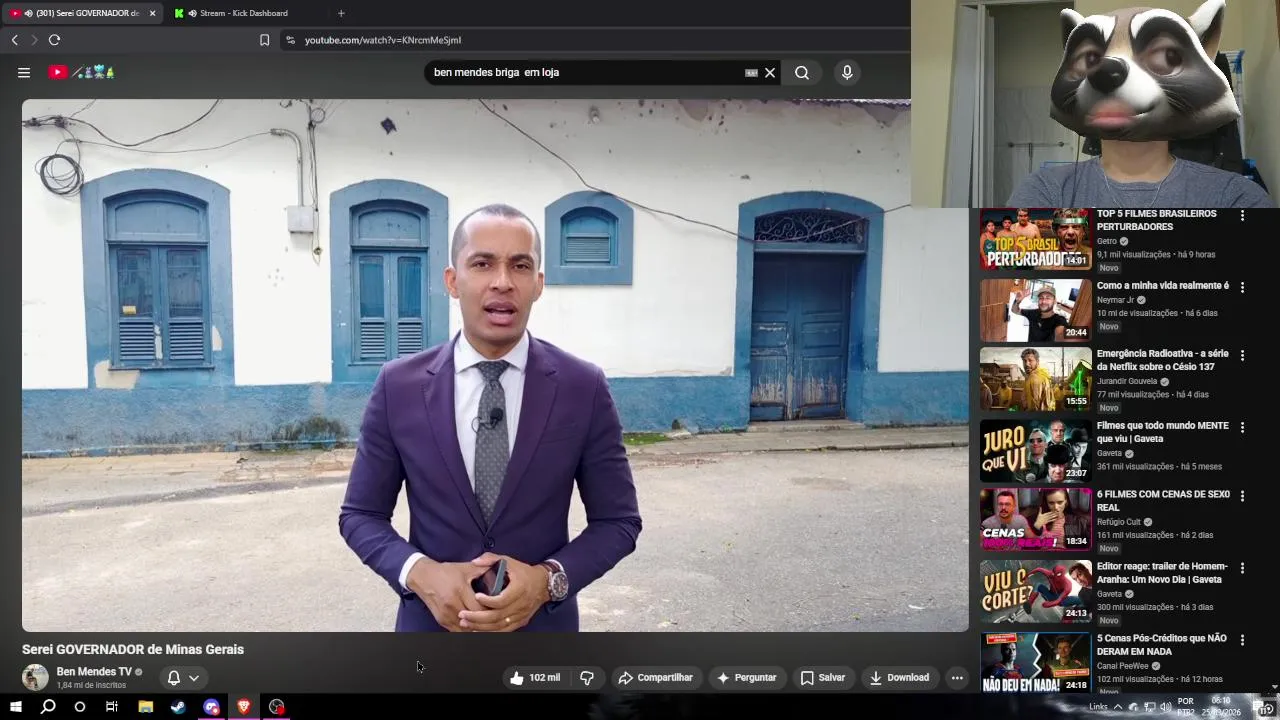Screen dimensions: 1280x720
Task: Go forward in the browser
Action: (34, 40)
